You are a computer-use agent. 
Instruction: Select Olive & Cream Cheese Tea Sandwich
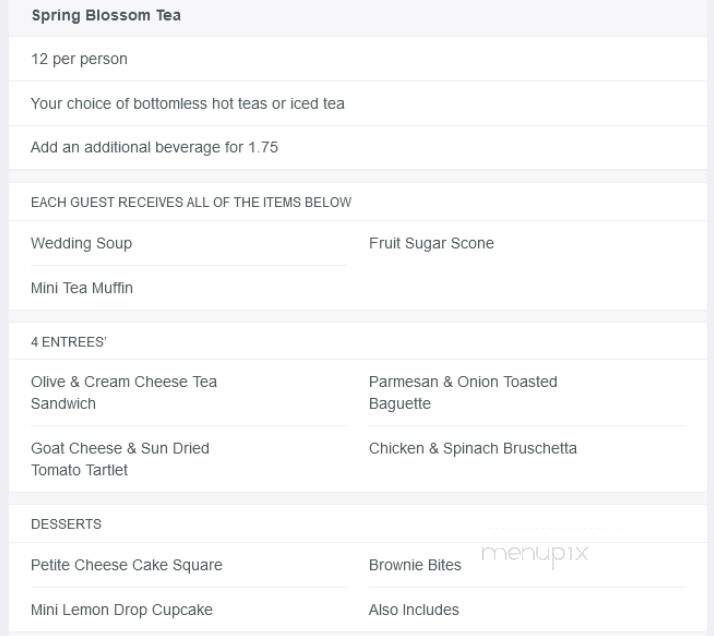pyautogui.click(x=124, y=392)
